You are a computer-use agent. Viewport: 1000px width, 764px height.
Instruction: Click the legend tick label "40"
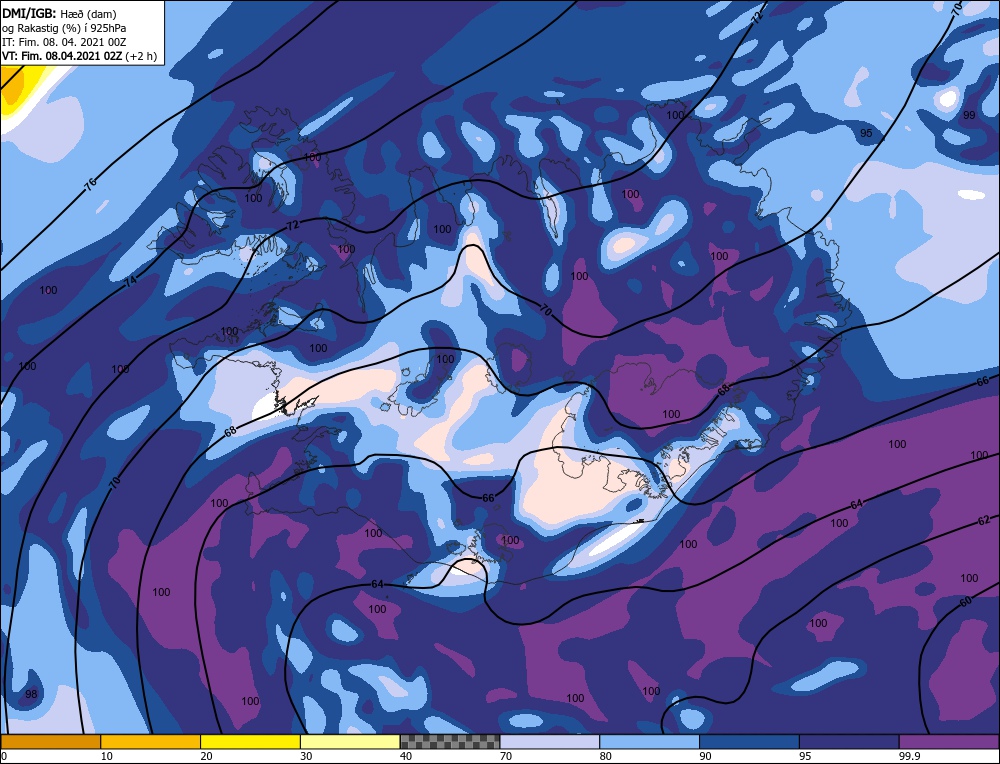coord(406,756)
